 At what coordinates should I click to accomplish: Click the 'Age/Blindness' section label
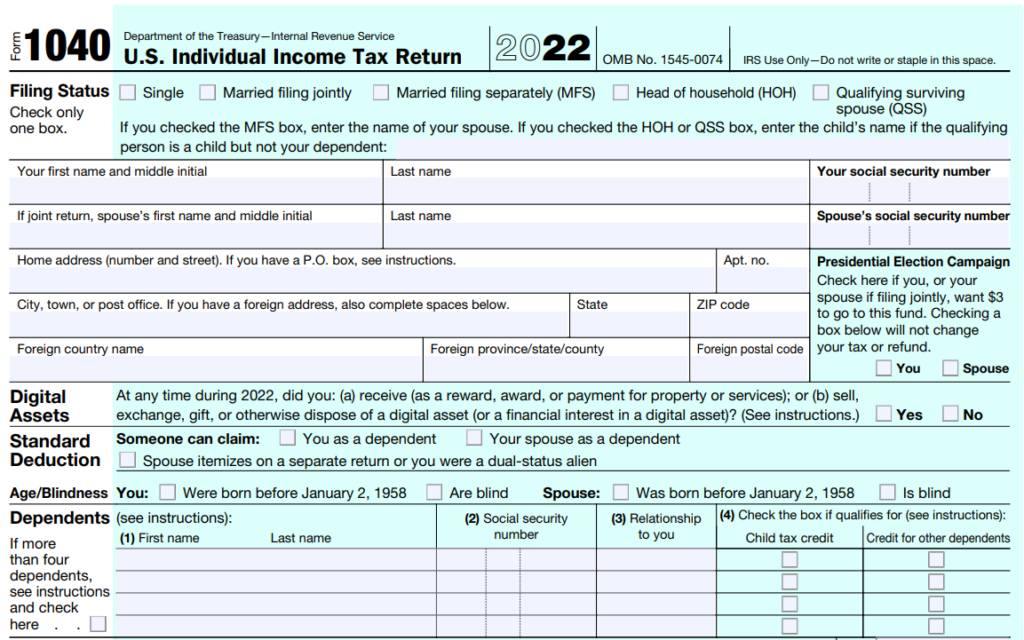pyautogui.click(x=59, y=493)
